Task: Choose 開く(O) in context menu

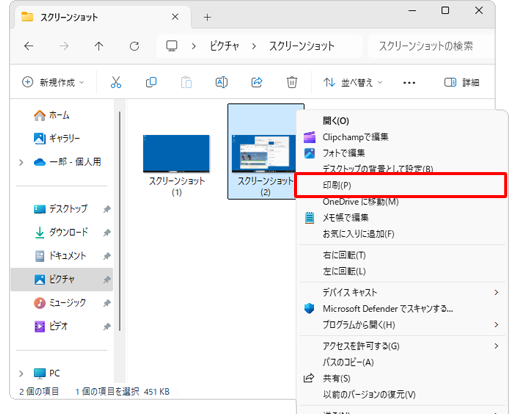Action: (x=402, y=121)
